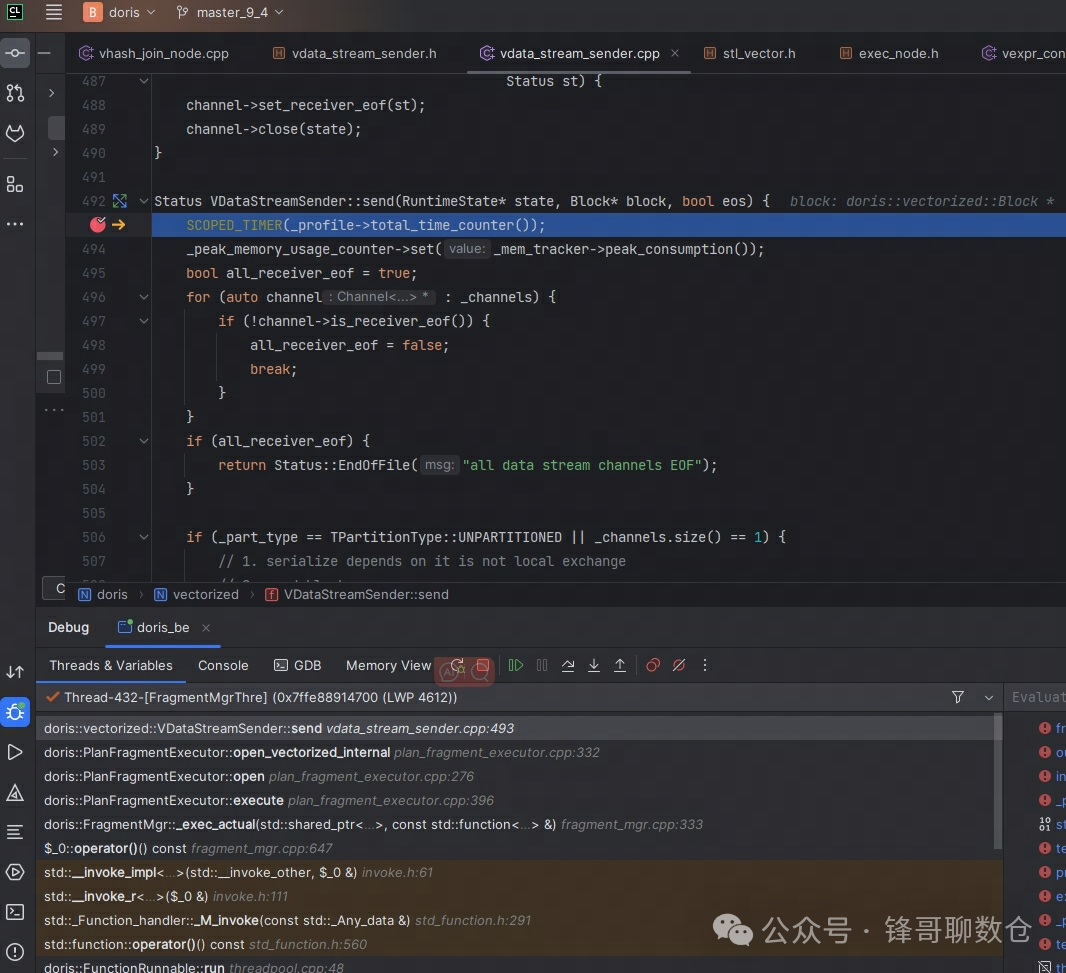Click the frames filter icon

[958, 697]
